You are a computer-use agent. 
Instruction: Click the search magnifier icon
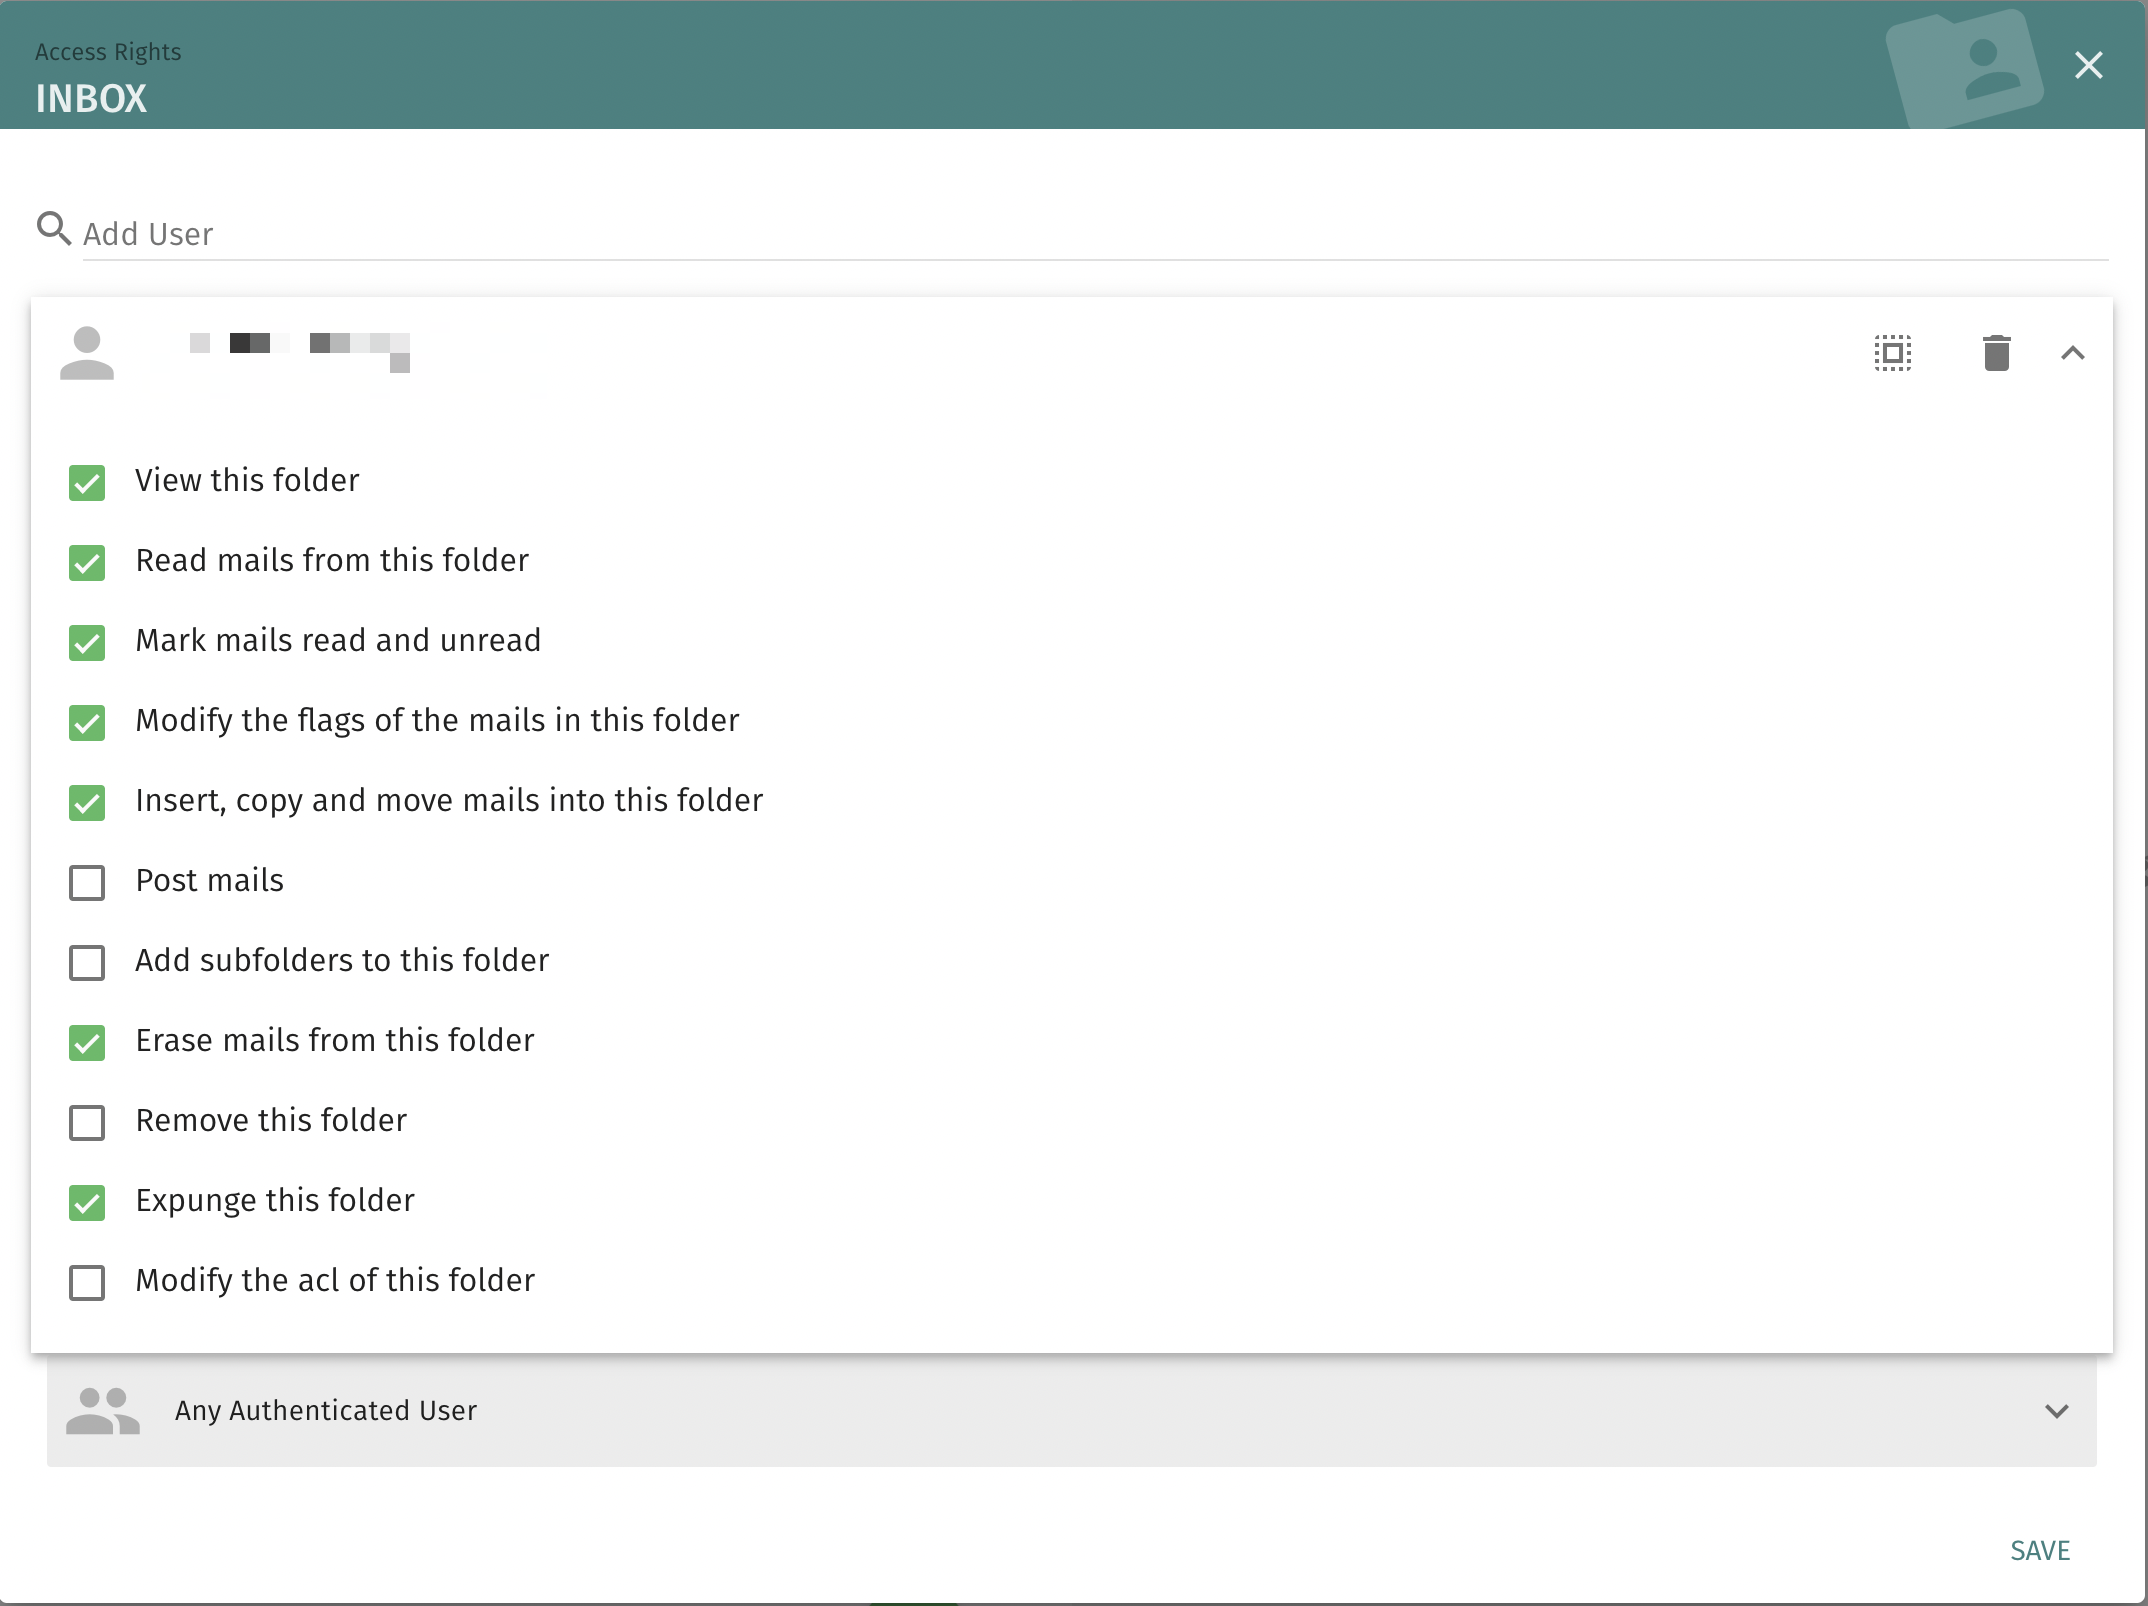[53, 228]
